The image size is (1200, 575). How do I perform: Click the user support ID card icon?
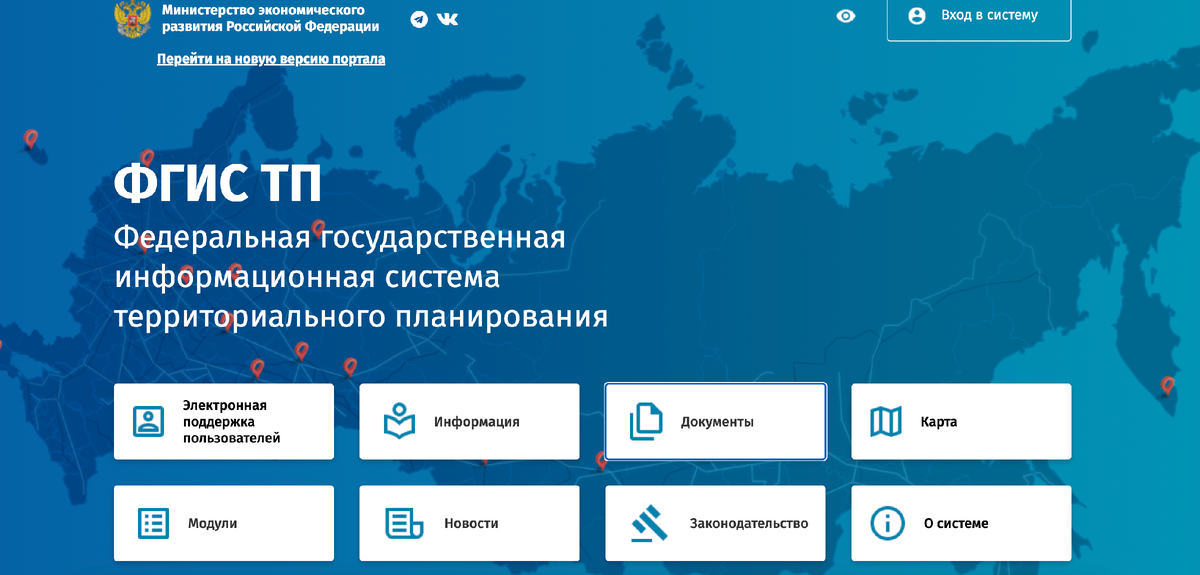point(149,422)
